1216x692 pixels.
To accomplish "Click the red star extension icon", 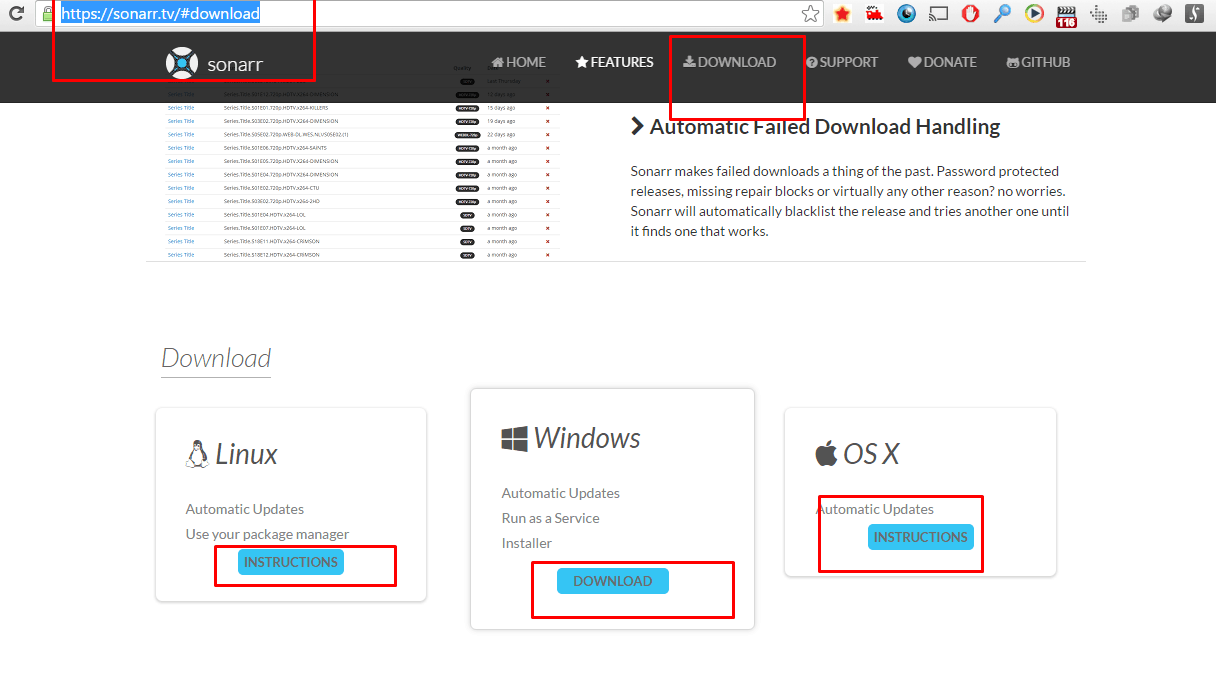I will pos(843,14).
